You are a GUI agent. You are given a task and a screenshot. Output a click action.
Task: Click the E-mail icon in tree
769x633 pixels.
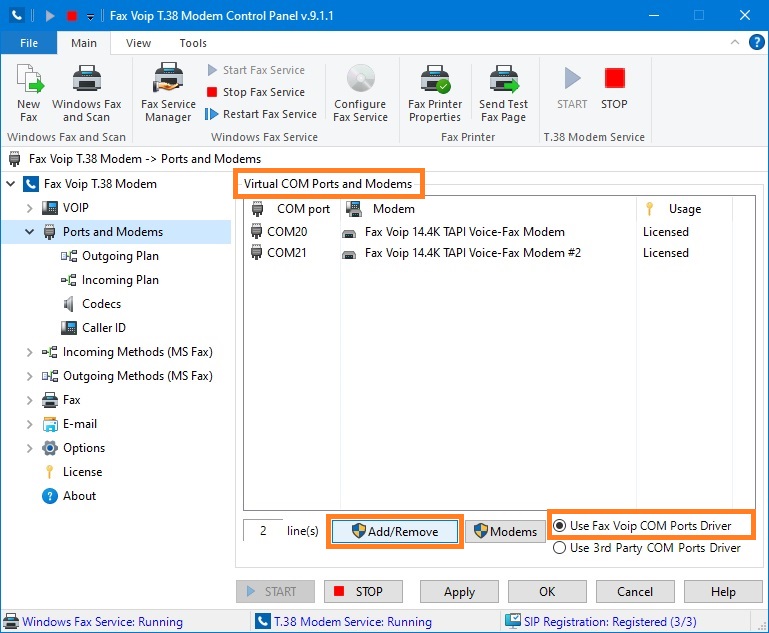coord(50,424)
